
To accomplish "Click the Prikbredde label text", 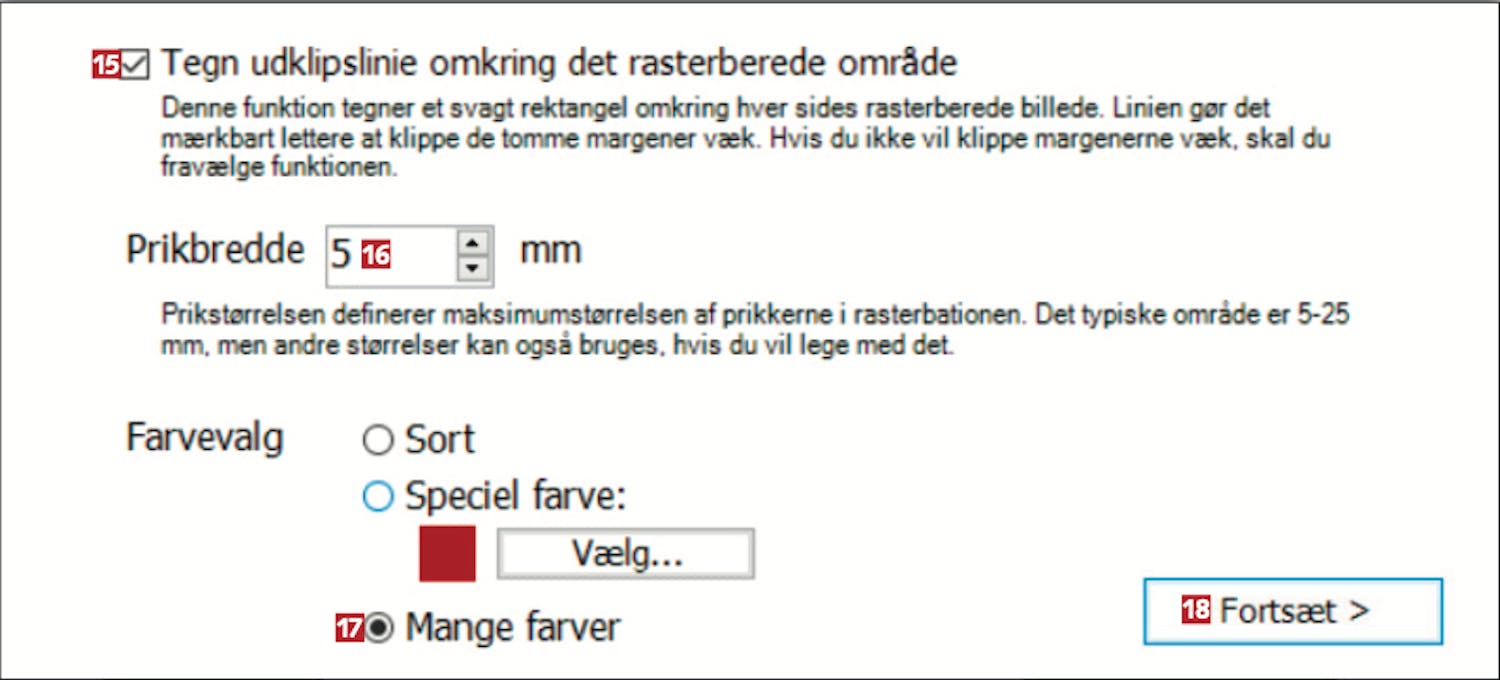I will coord(215,250).
